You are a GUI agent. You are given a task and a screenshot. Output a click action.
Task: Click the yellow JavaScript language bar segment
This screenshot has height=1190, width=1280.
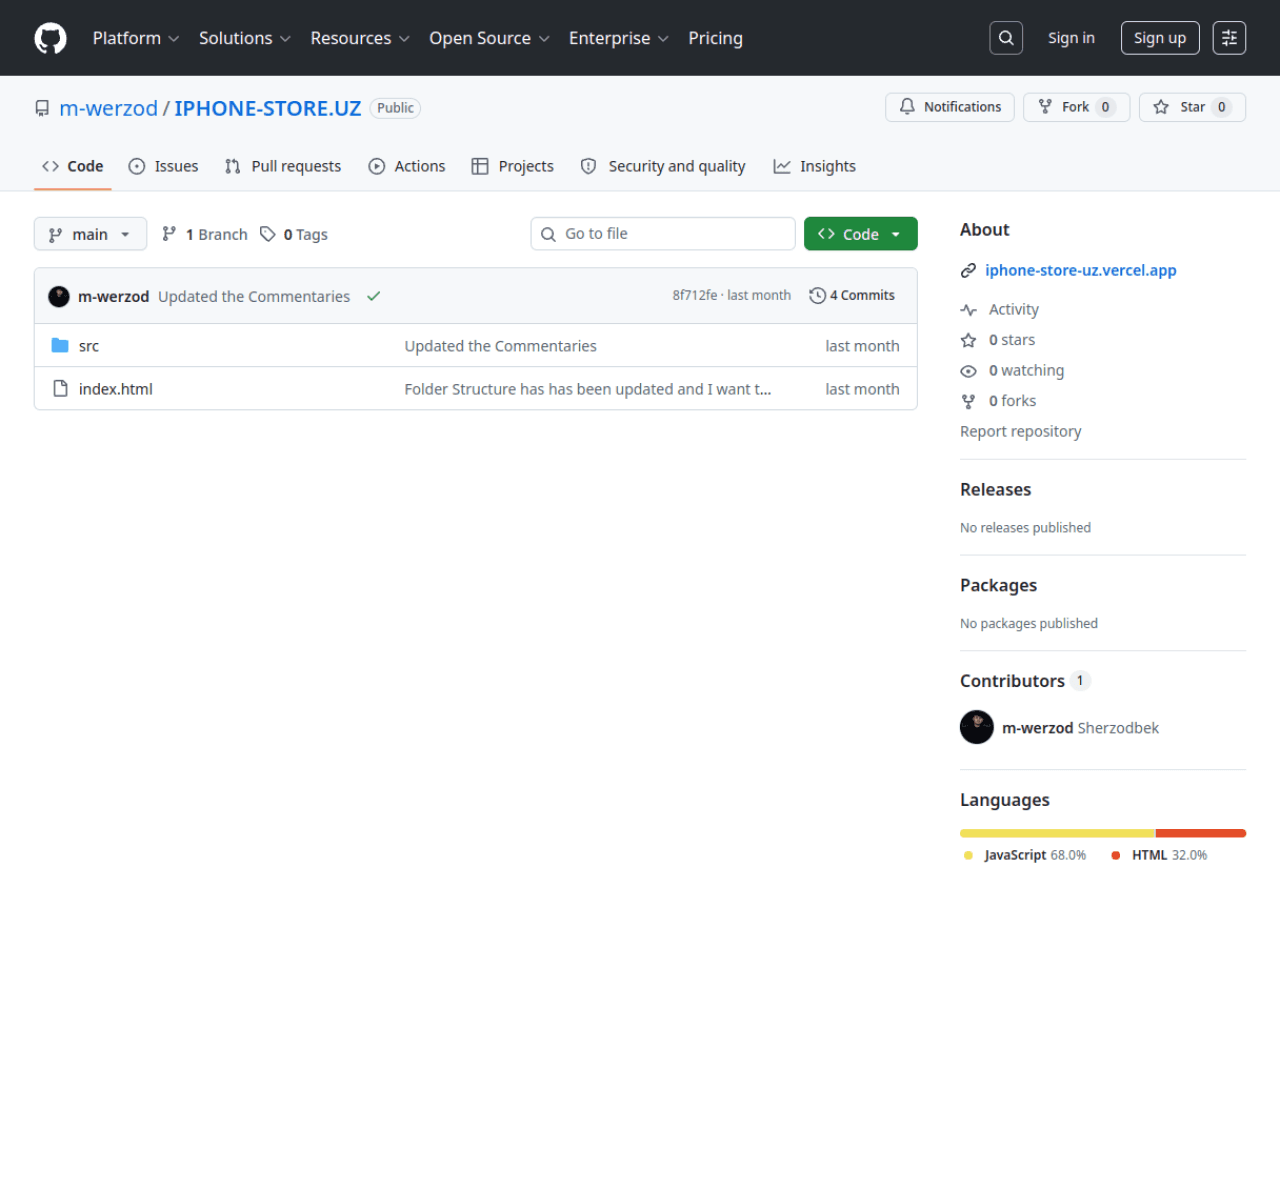click(x=1057, y=833)
